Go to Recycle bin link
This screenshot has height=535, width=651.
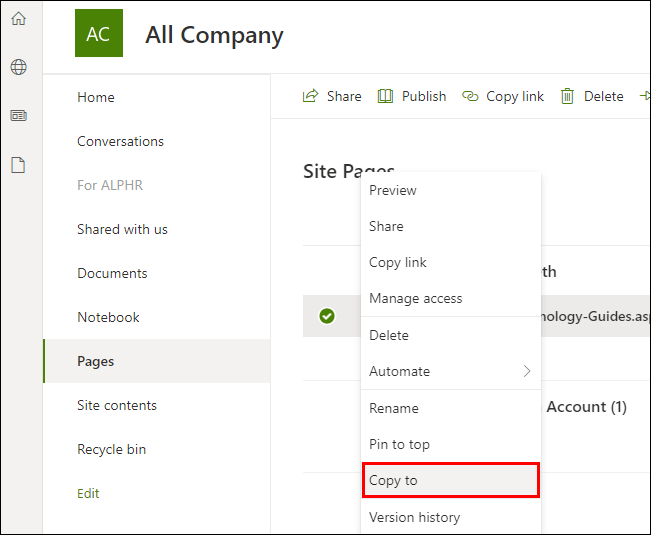(111, 449)
